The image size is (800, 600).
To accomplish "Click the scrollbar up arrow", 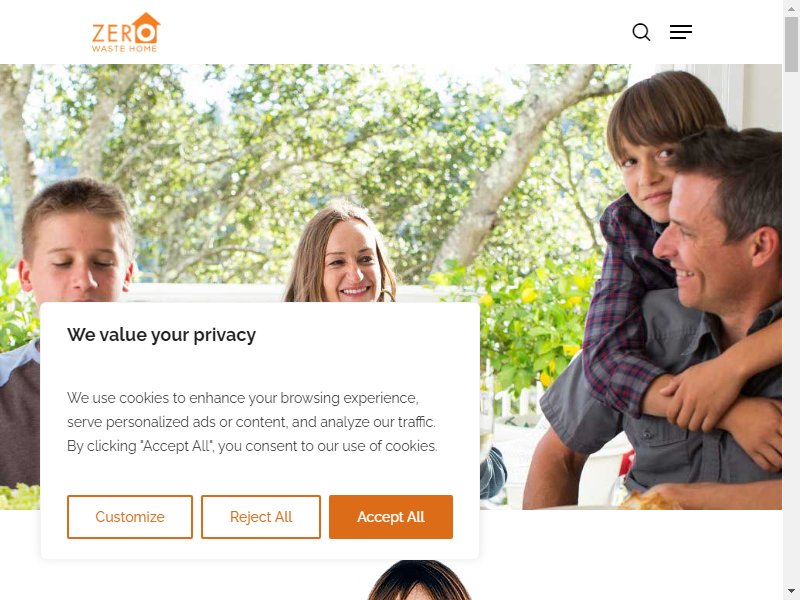I will click(x=791, y=9).
